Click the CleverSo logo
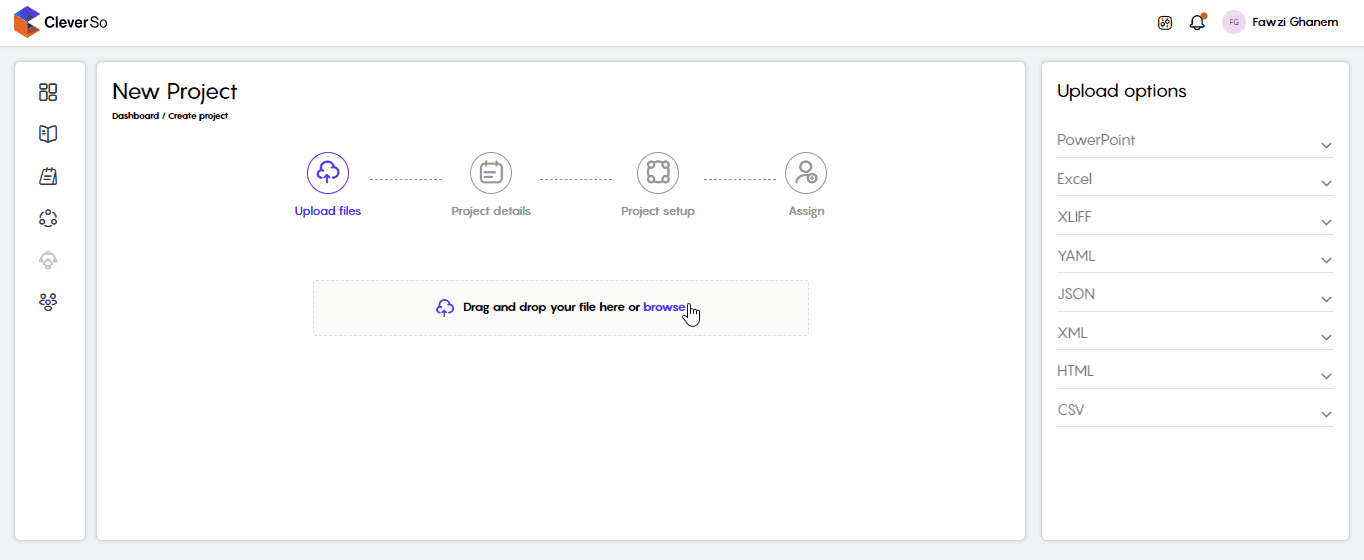Viewport: 1364px width, 560px height. [61, 22]
